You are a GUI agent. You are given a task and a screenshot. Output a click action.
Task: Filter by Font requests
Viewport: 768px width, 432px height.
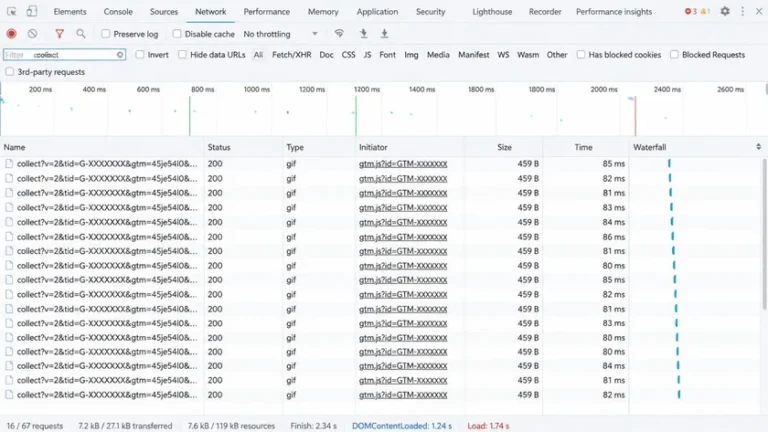pos(387,55)
